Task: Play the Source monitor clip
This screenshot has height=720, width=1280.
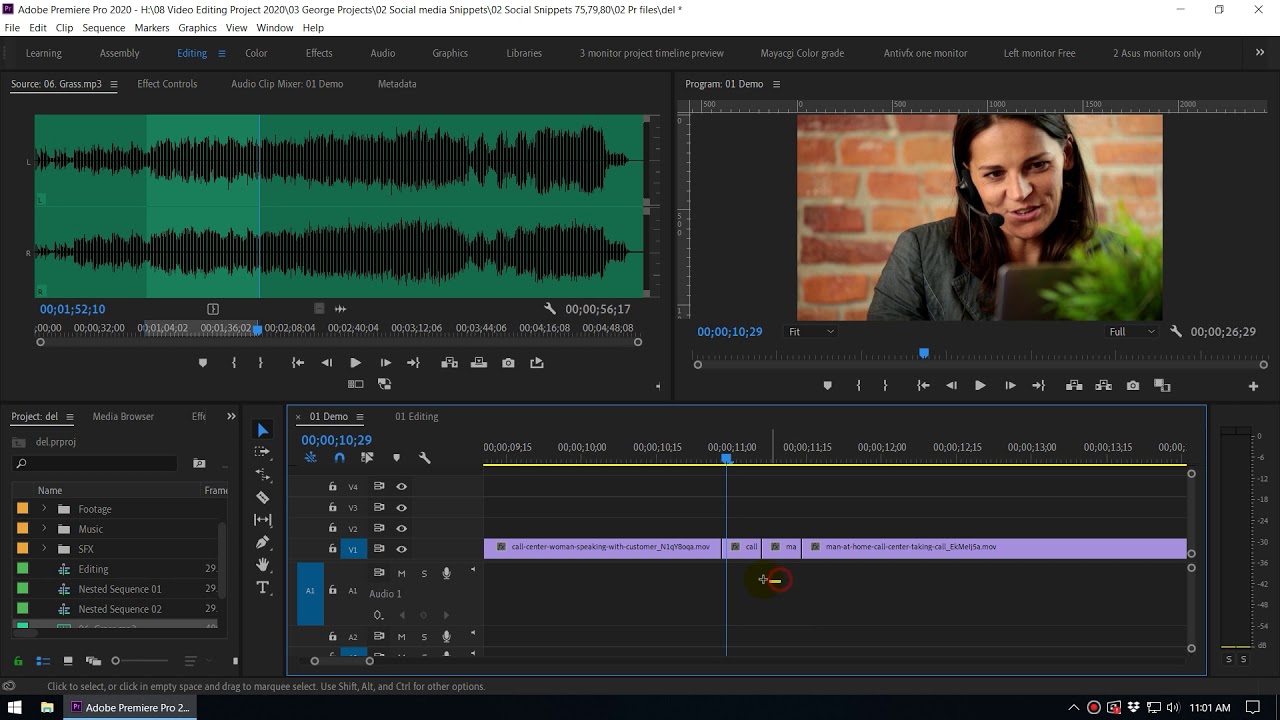Action: coord(355,363)
